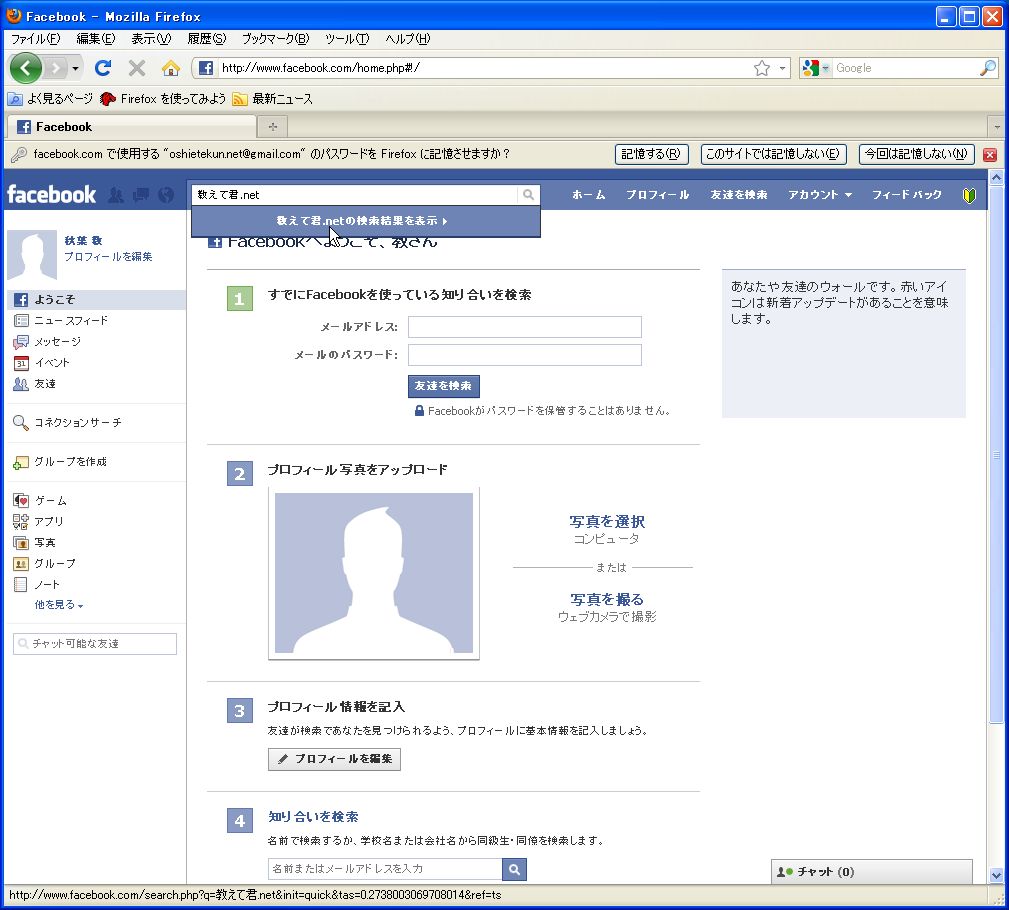Click このサイトでは記憶しない button
The width and height of the screenshot is (1009, 910).
pos(773,154)
